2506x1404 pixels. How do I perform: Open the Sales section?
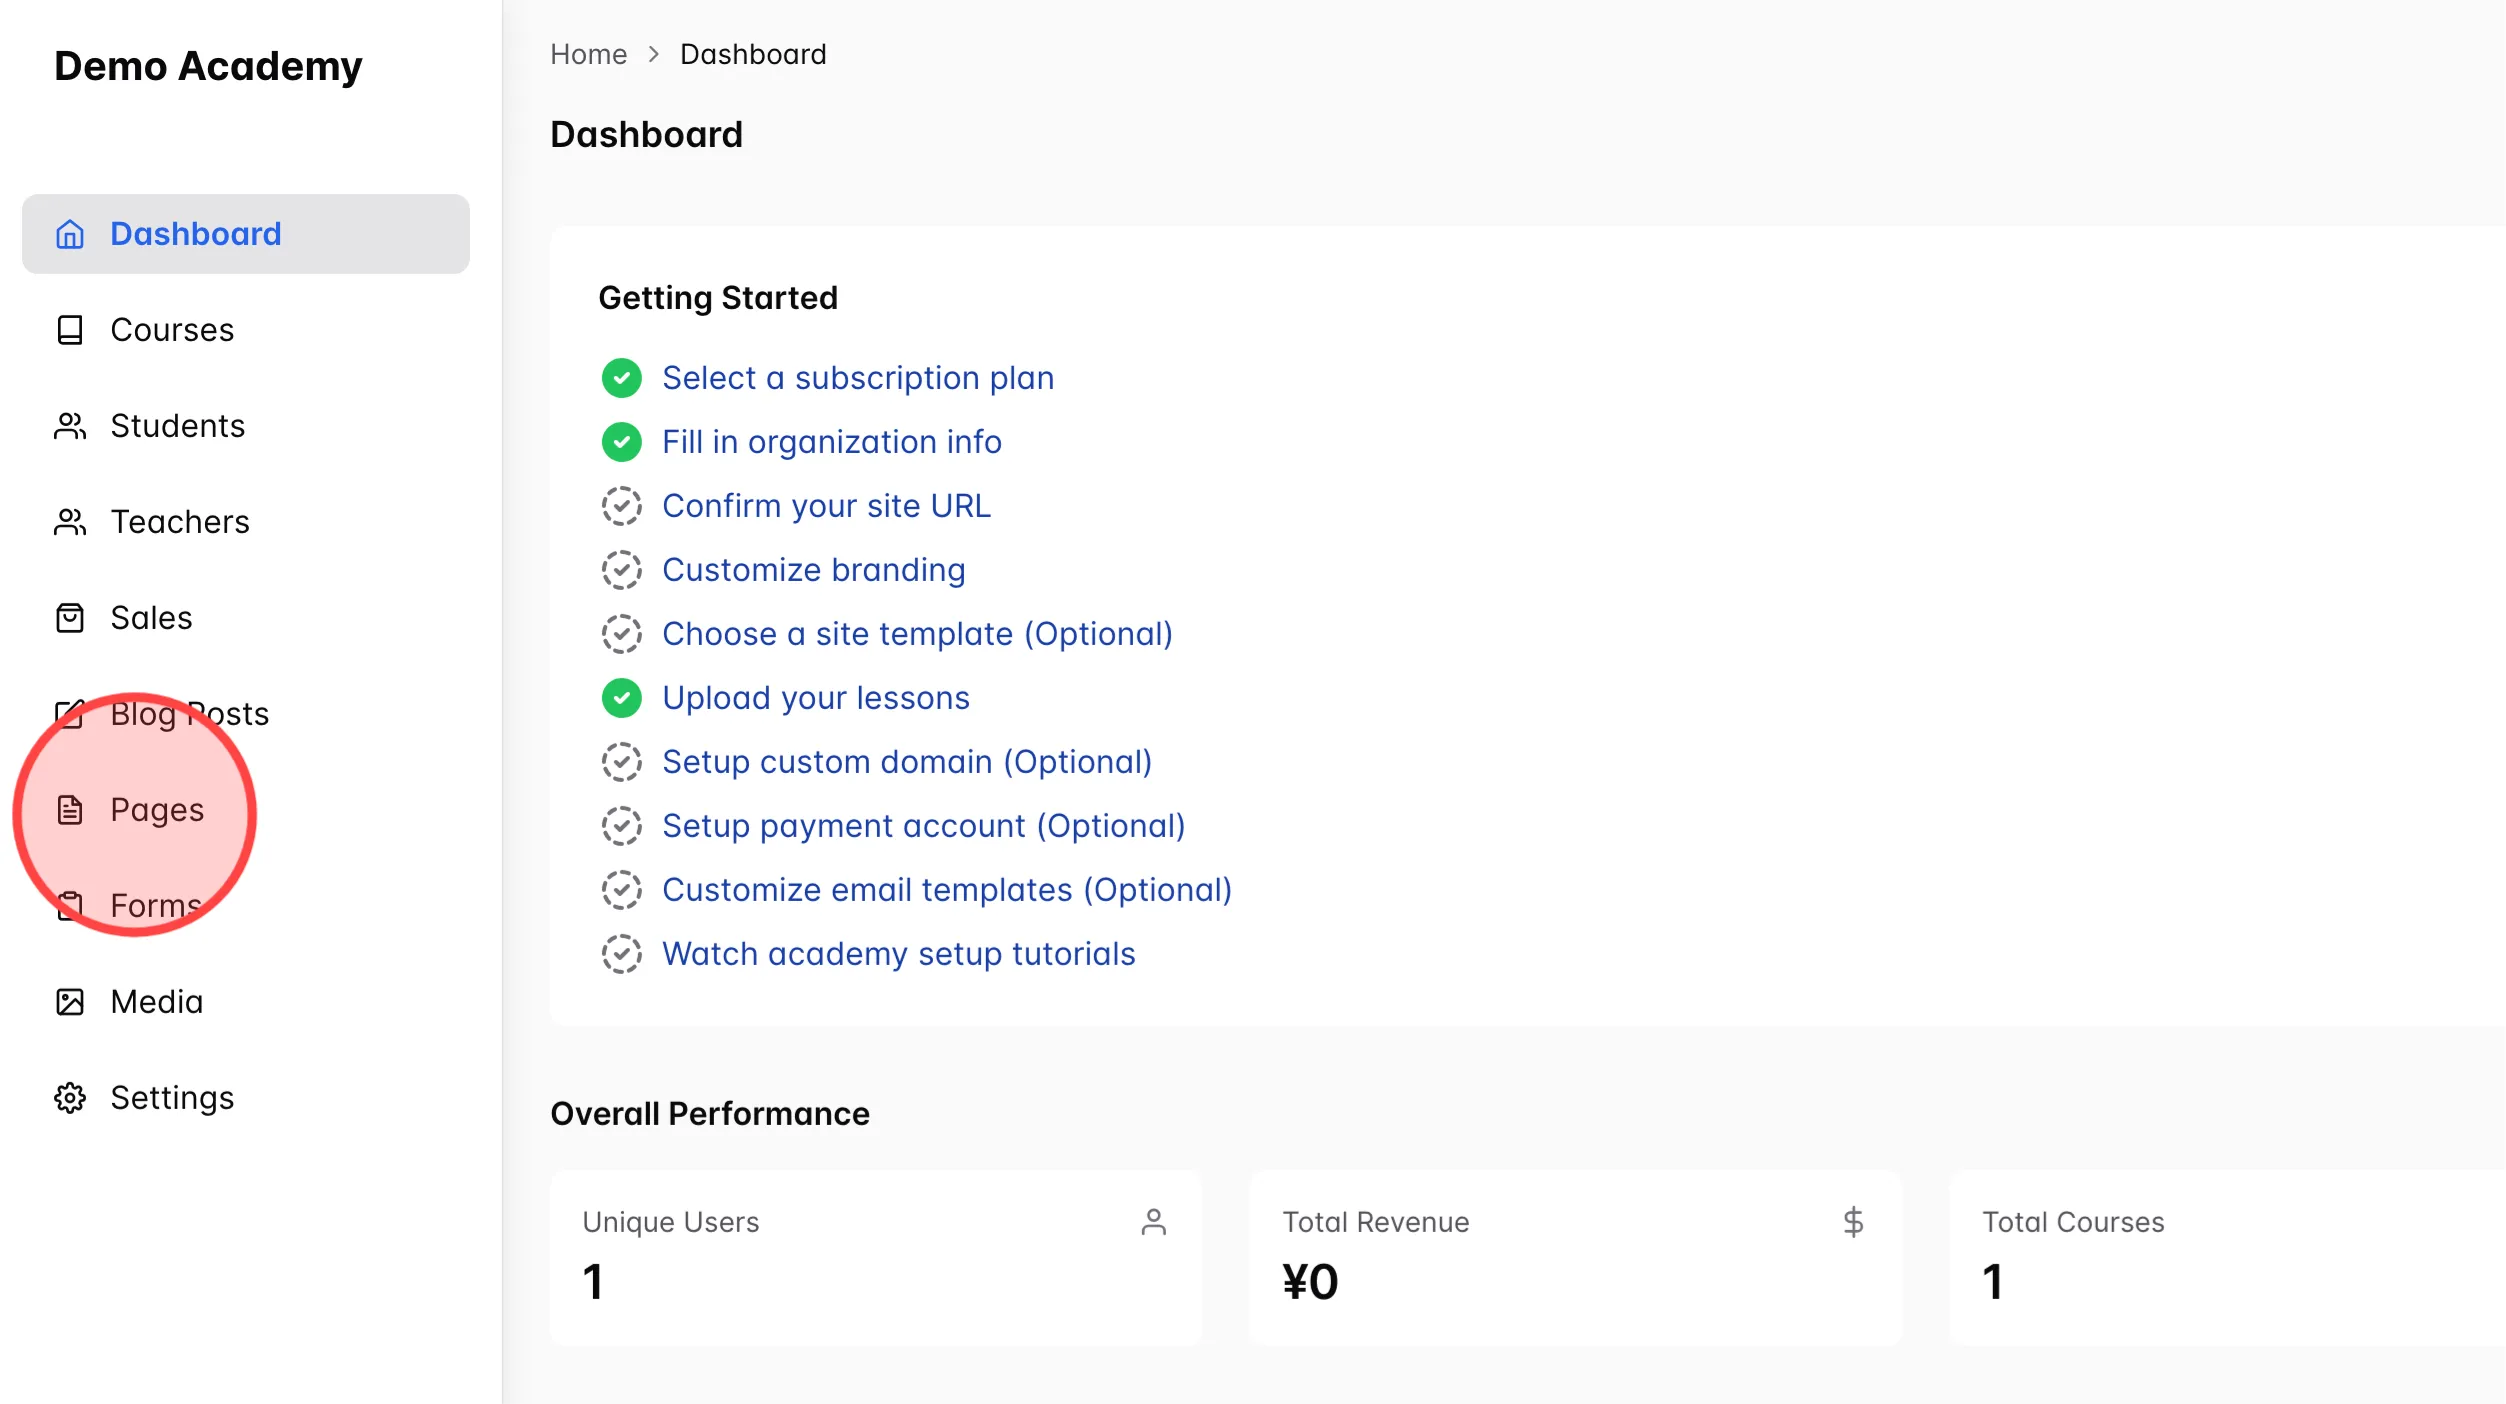(246, 618)
